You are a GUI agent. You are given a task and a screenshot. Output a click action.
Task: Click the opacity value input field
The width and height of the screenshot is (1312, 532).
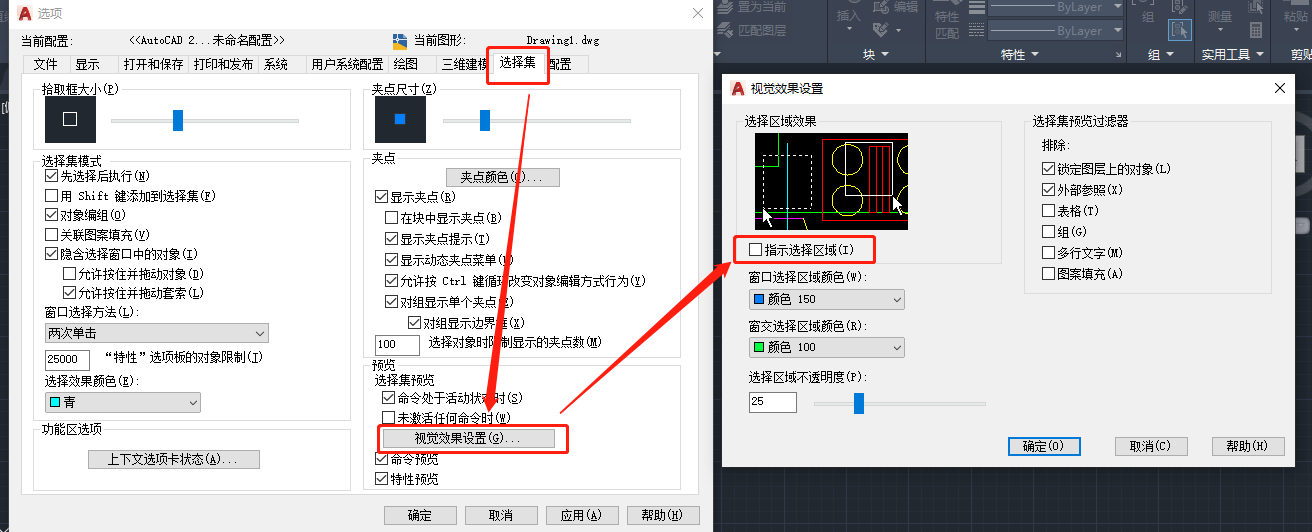772,402
